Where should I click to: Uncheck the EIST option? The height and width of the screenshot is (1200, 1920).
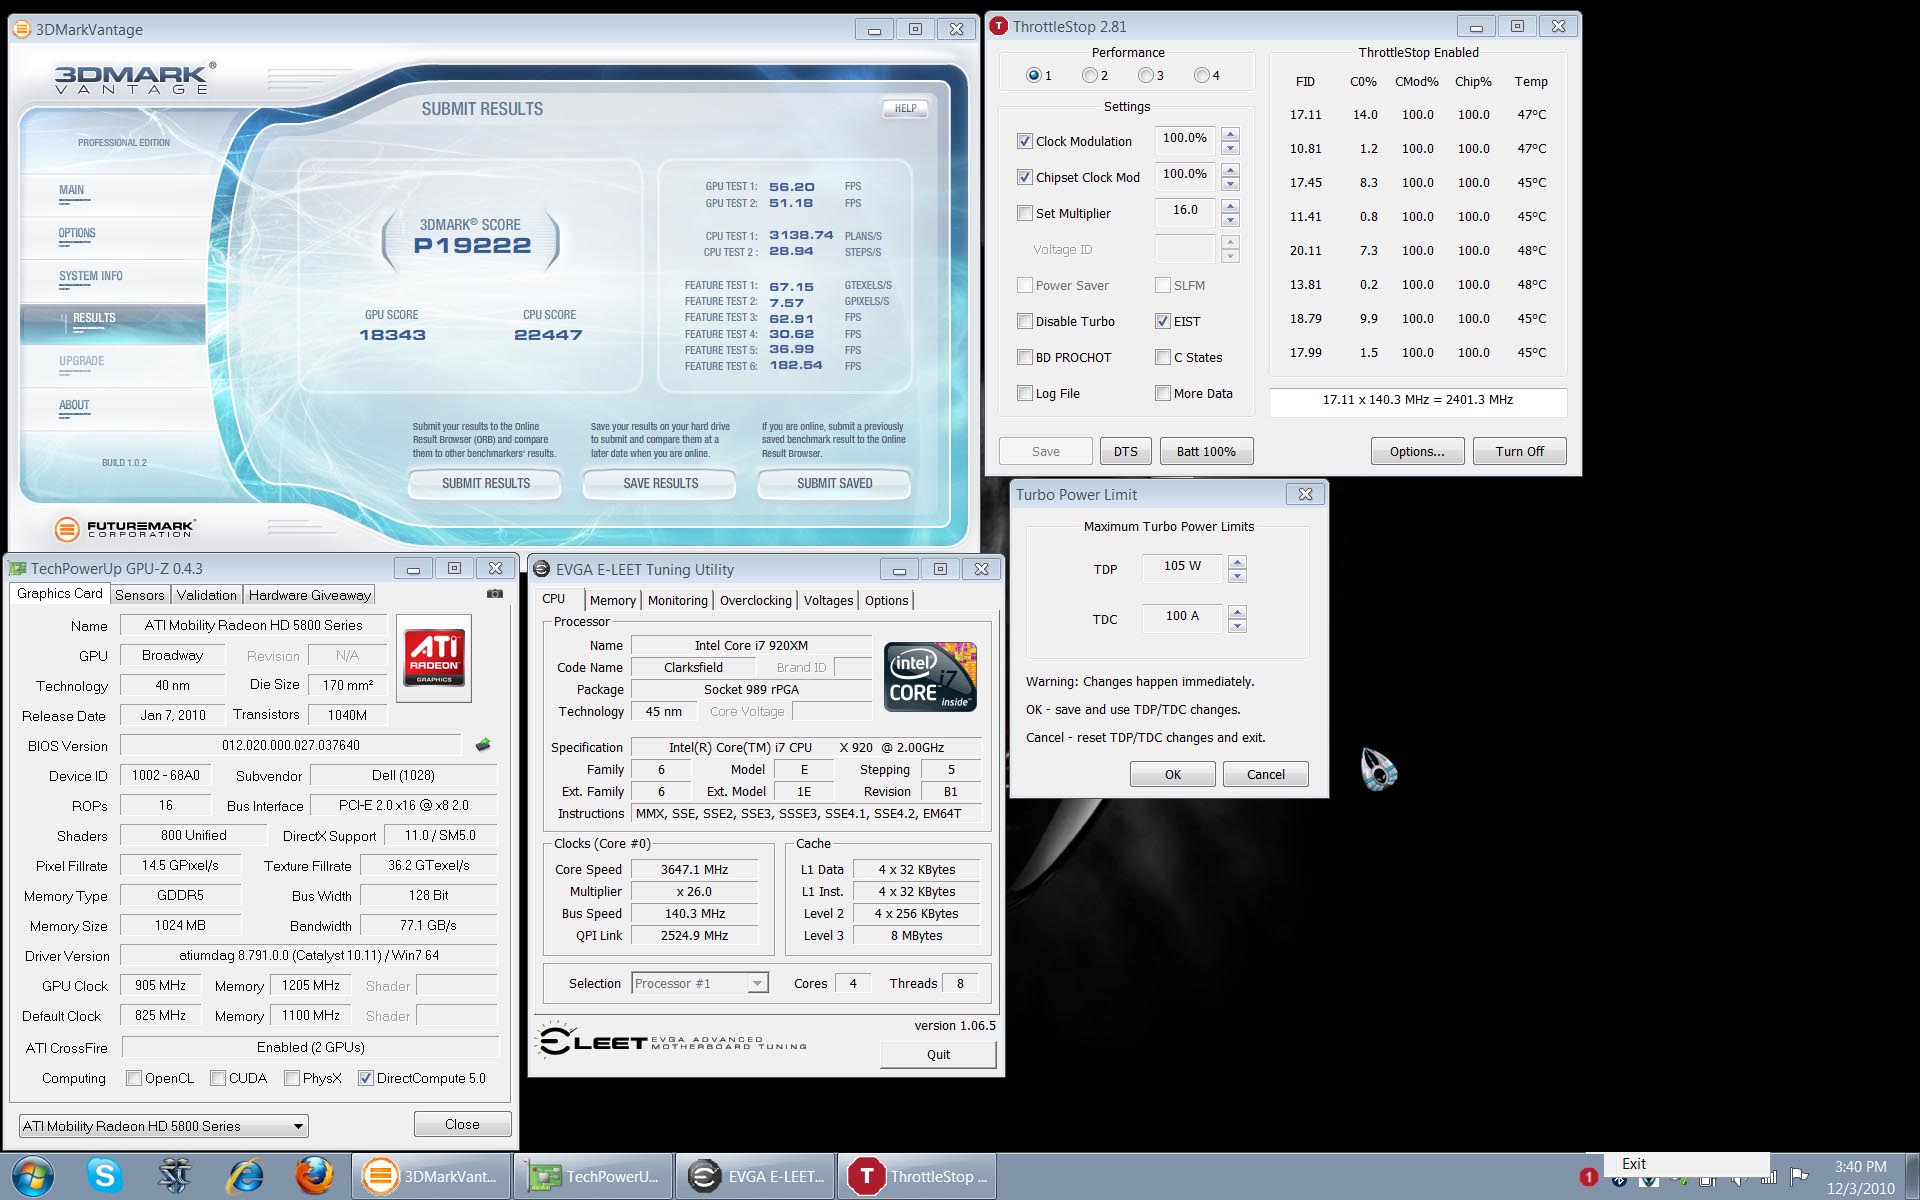pyautogui.click(x=1163, y=321)
